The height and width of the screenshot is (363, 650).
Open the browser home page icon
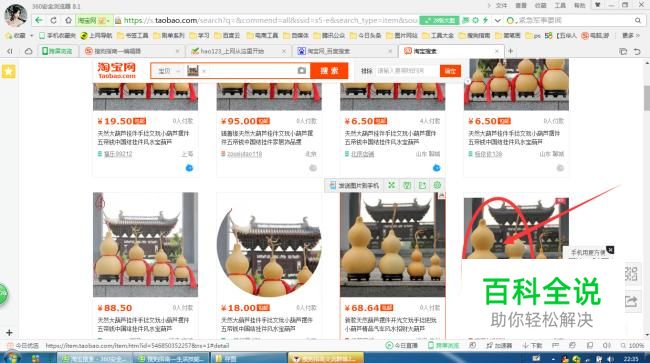click(68, 20)
